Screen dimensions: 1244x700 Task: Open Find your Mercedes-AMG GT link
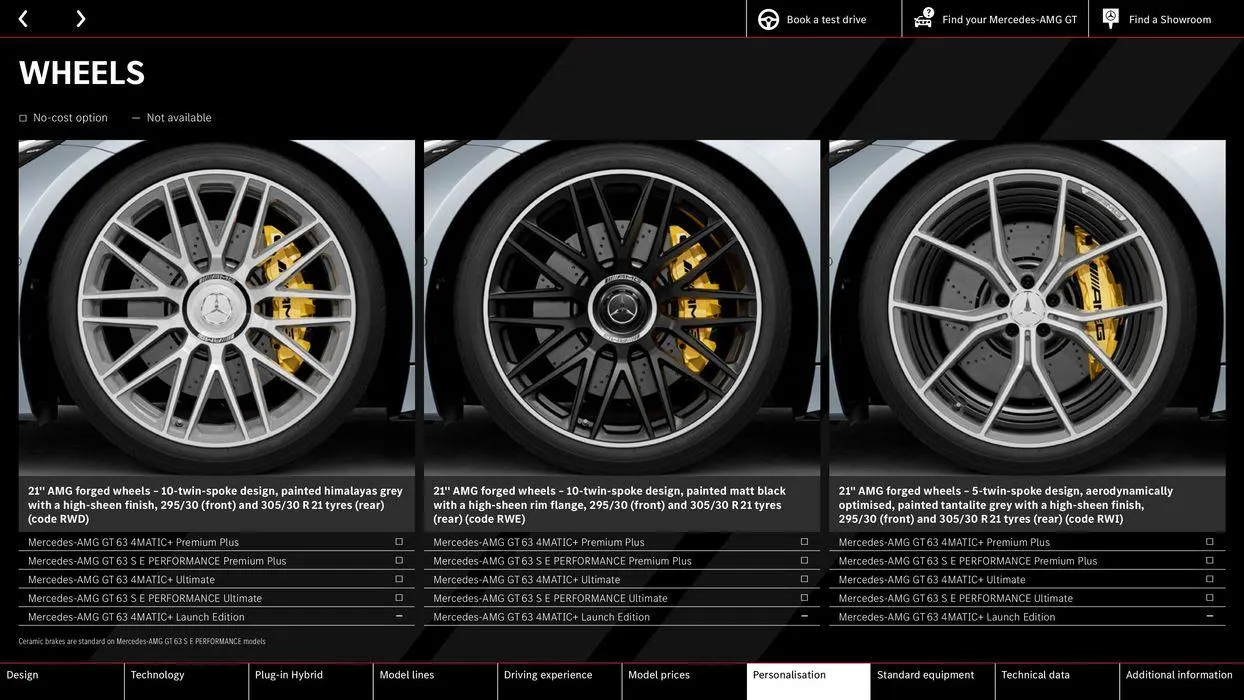click(x=1009, y=19)
